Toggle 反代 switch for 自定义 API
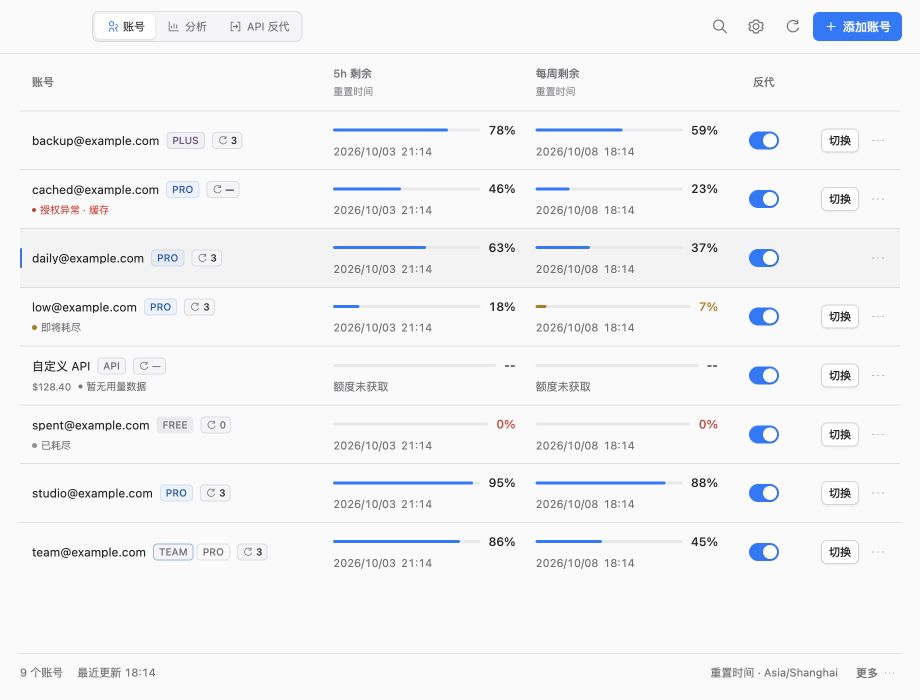920x700 pixels. point(763,376)
